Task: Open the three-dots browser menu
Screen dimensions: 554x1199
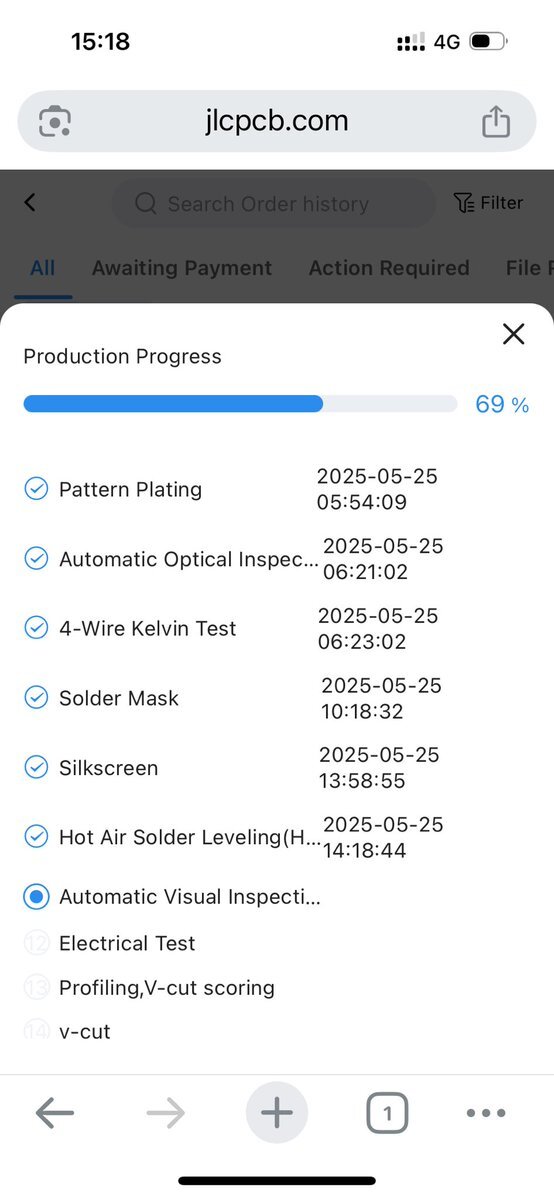Action: tap(486, 1113)
